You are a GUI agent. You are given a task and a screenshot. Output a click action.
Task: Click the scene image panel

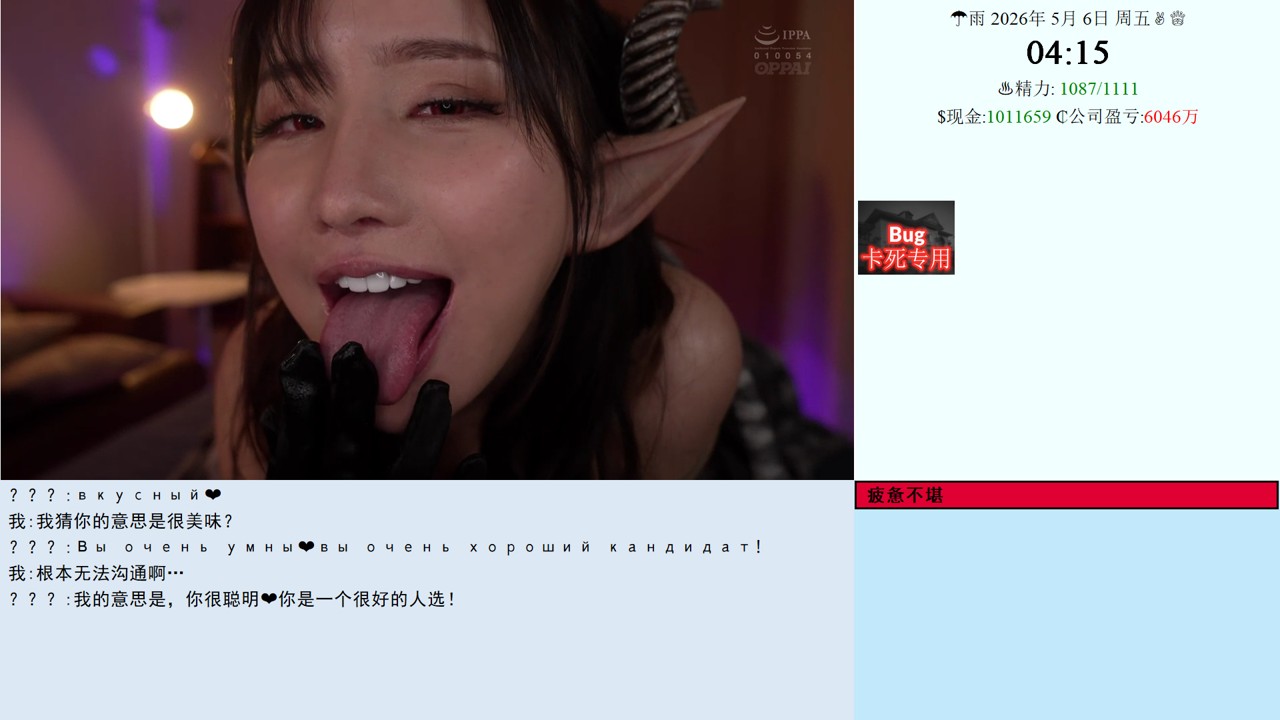[427, 240]
